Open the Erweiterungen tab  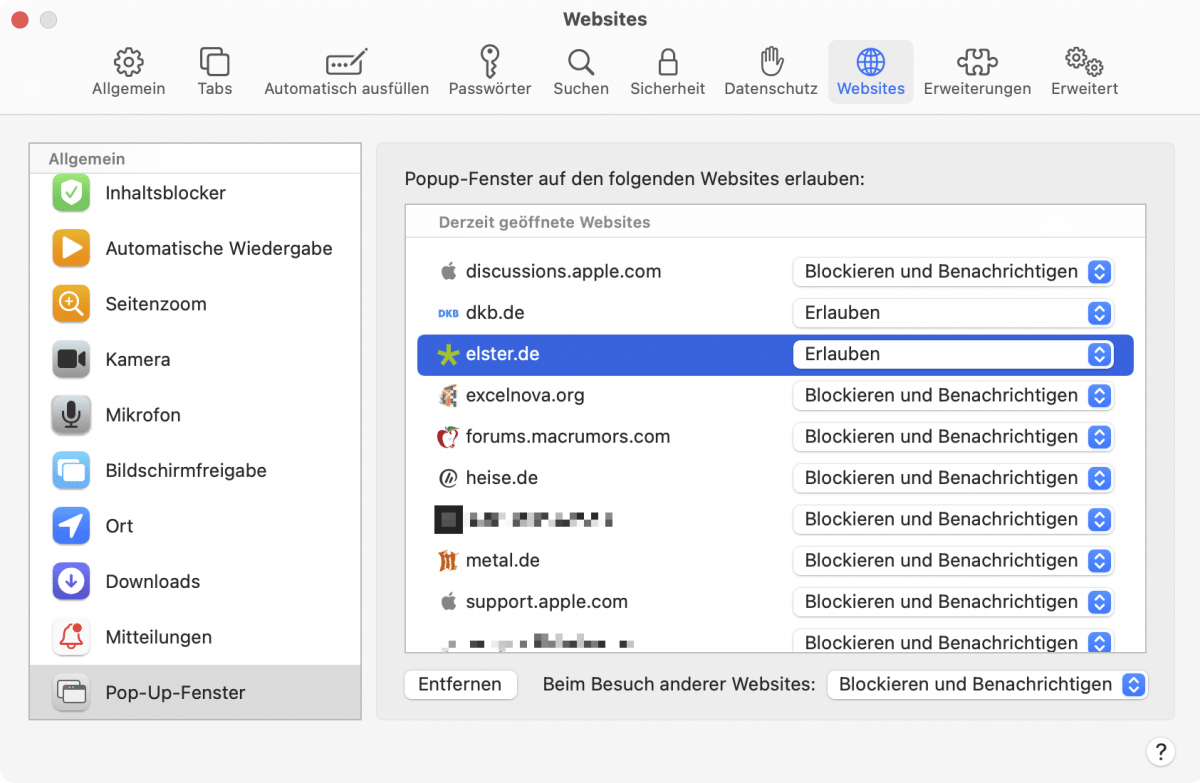coord(977,71)
